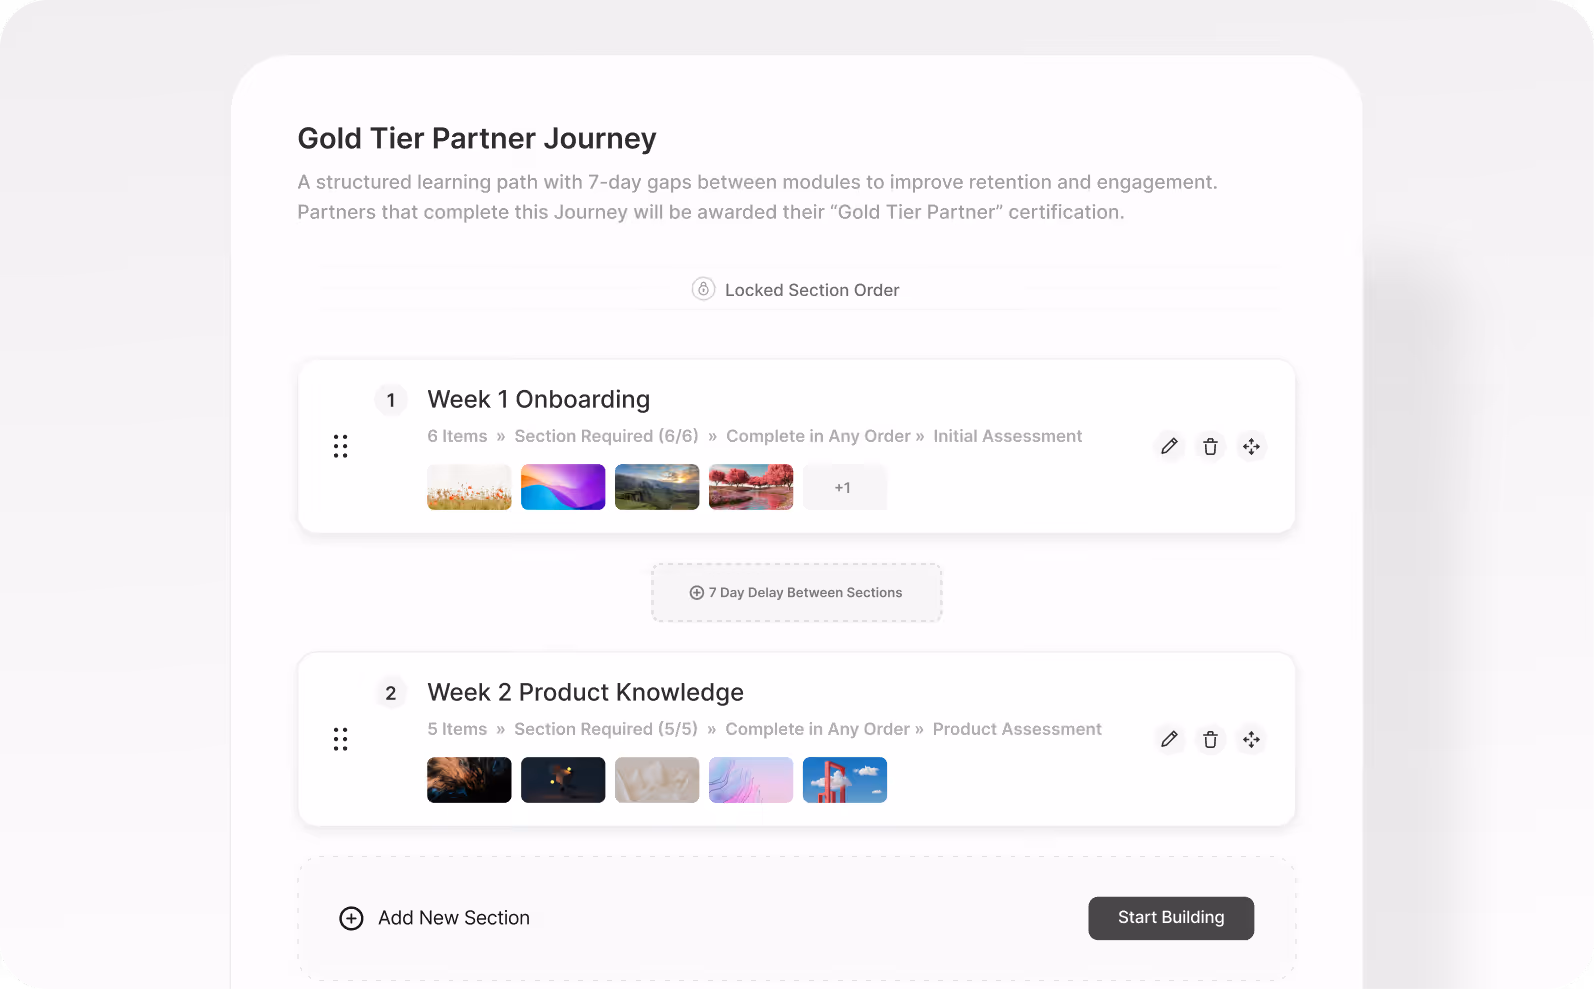Open the +1 more items tile in Week 1

coord(845,487)
